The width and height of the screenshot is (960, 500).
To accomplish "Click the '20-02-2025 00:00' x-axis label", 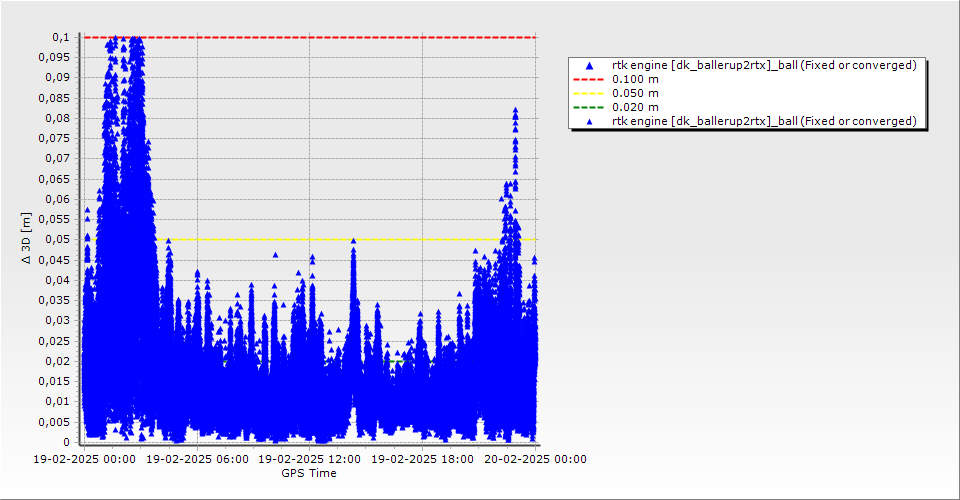I will point(535,459).
